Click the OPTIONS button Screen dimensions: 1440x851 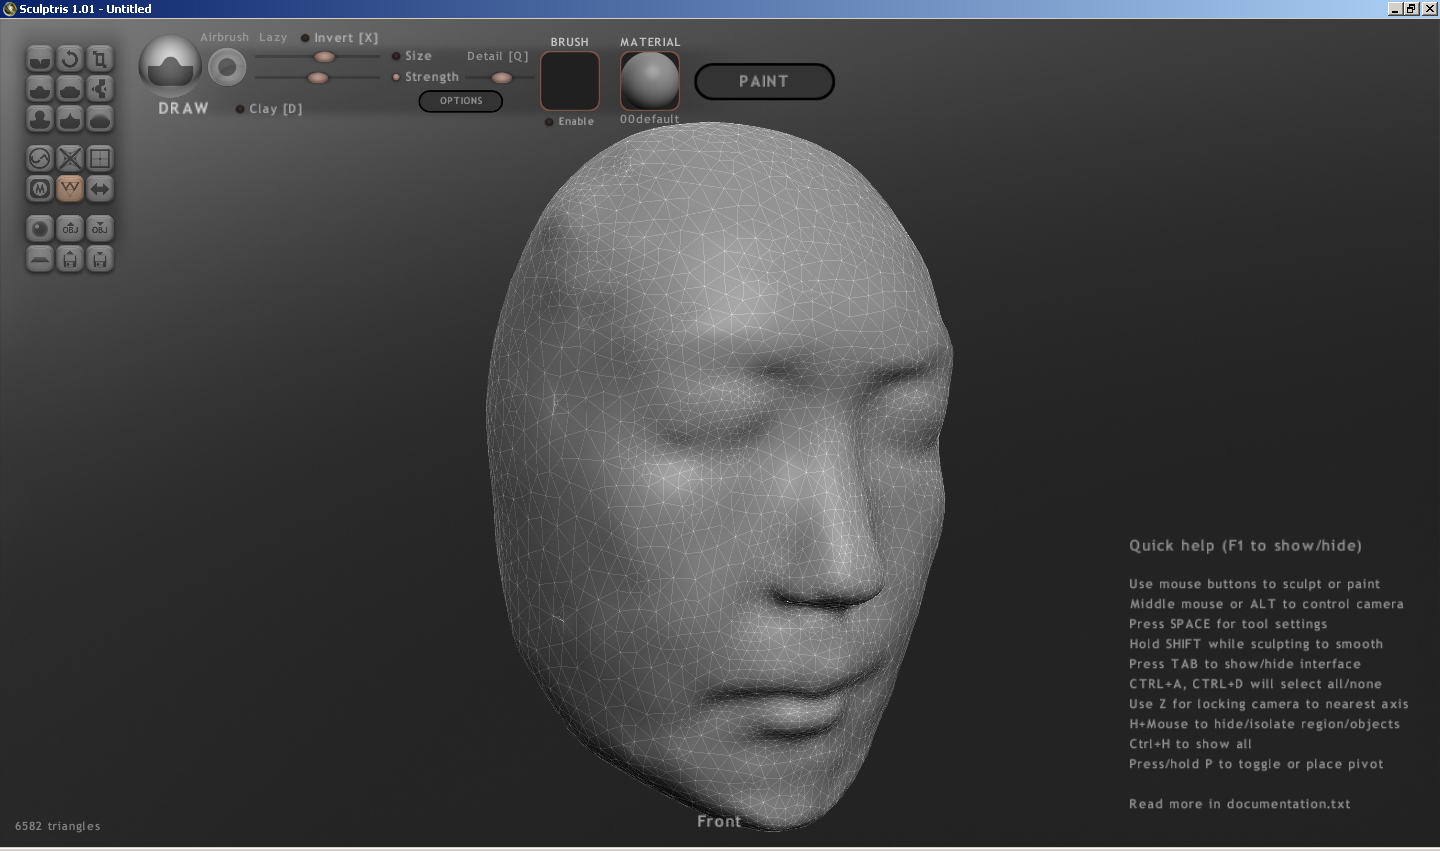tap(460, 101)
